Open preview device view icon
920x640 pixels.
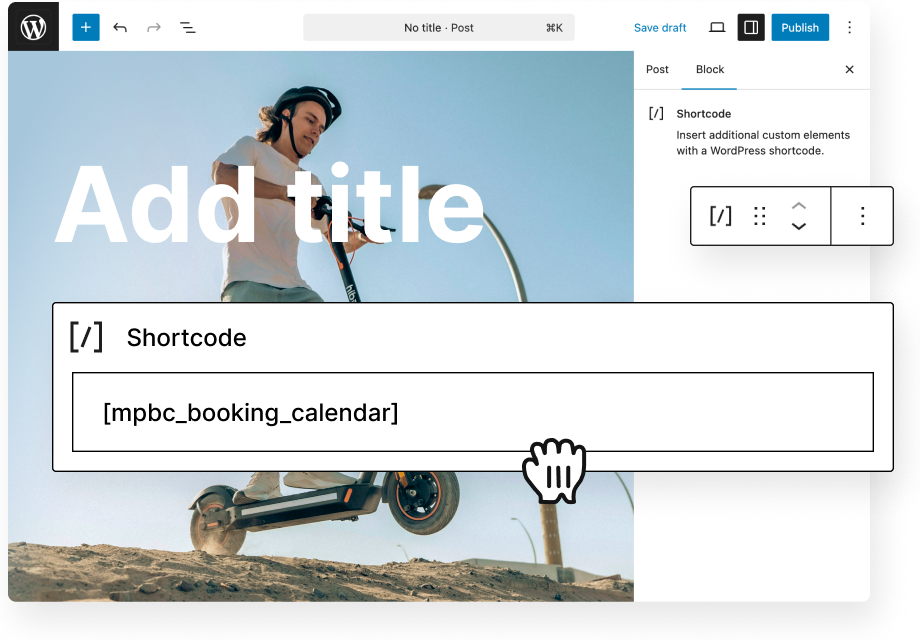coord(717,27)
